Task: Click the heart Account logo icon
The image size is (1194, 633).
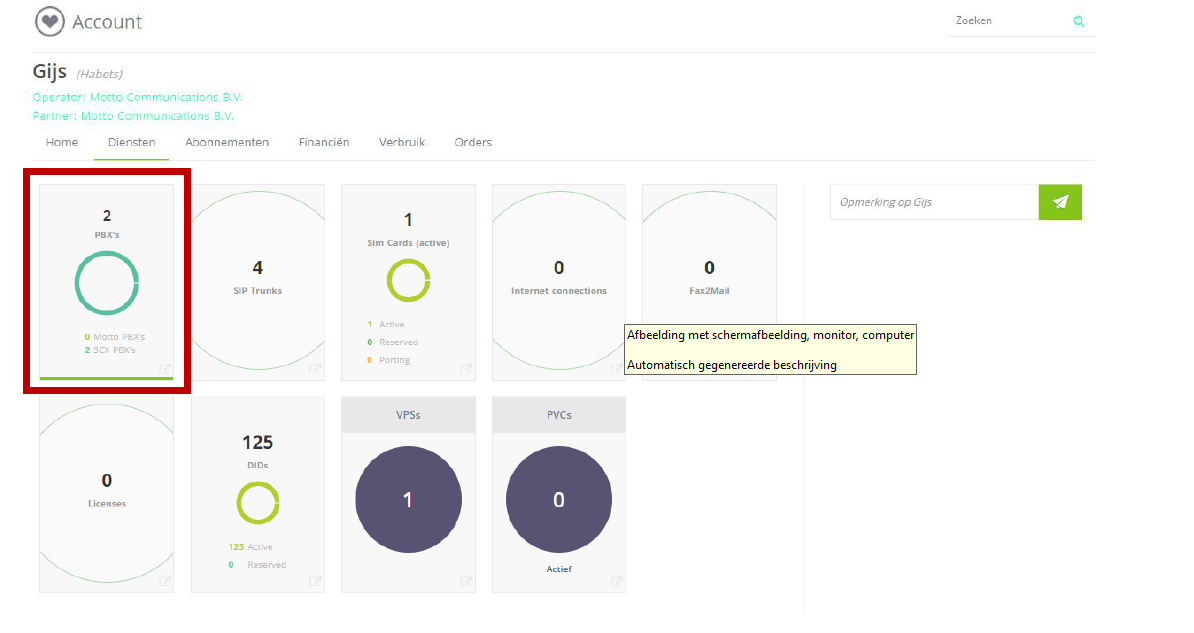Action: [x=49, y=21]
